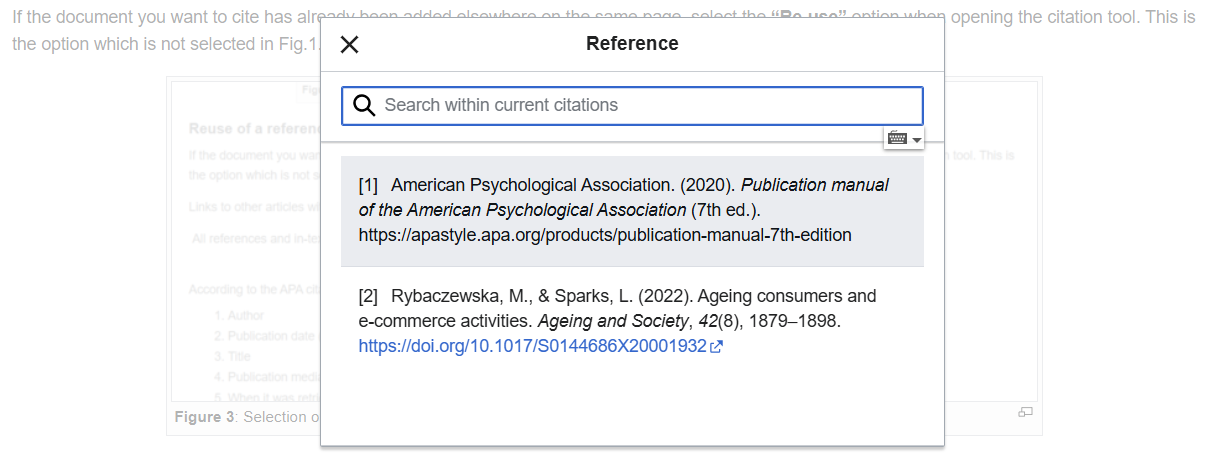Click the [1] citation number
The height and width of the screenshot is (456, 1212).
point(368,185)
